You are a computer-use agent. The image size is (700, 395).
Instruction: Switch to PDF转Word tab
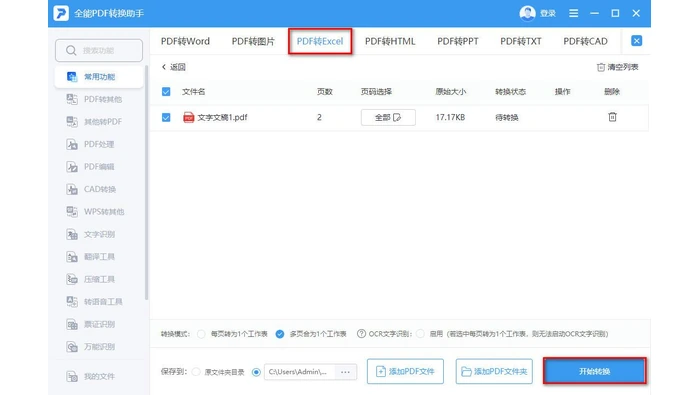(x=185, y=42)
